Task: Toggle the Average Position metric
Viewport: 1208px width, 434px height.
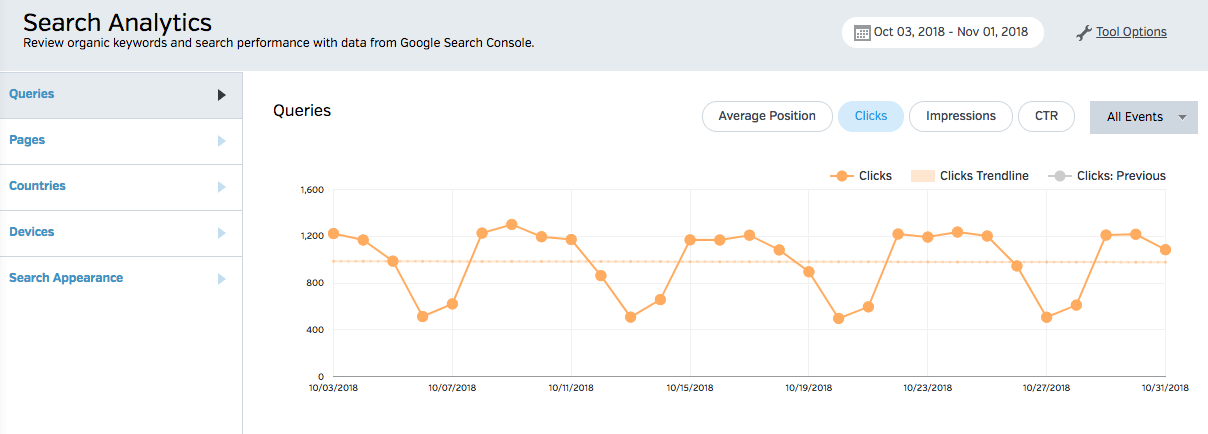Action: point(767,116)
